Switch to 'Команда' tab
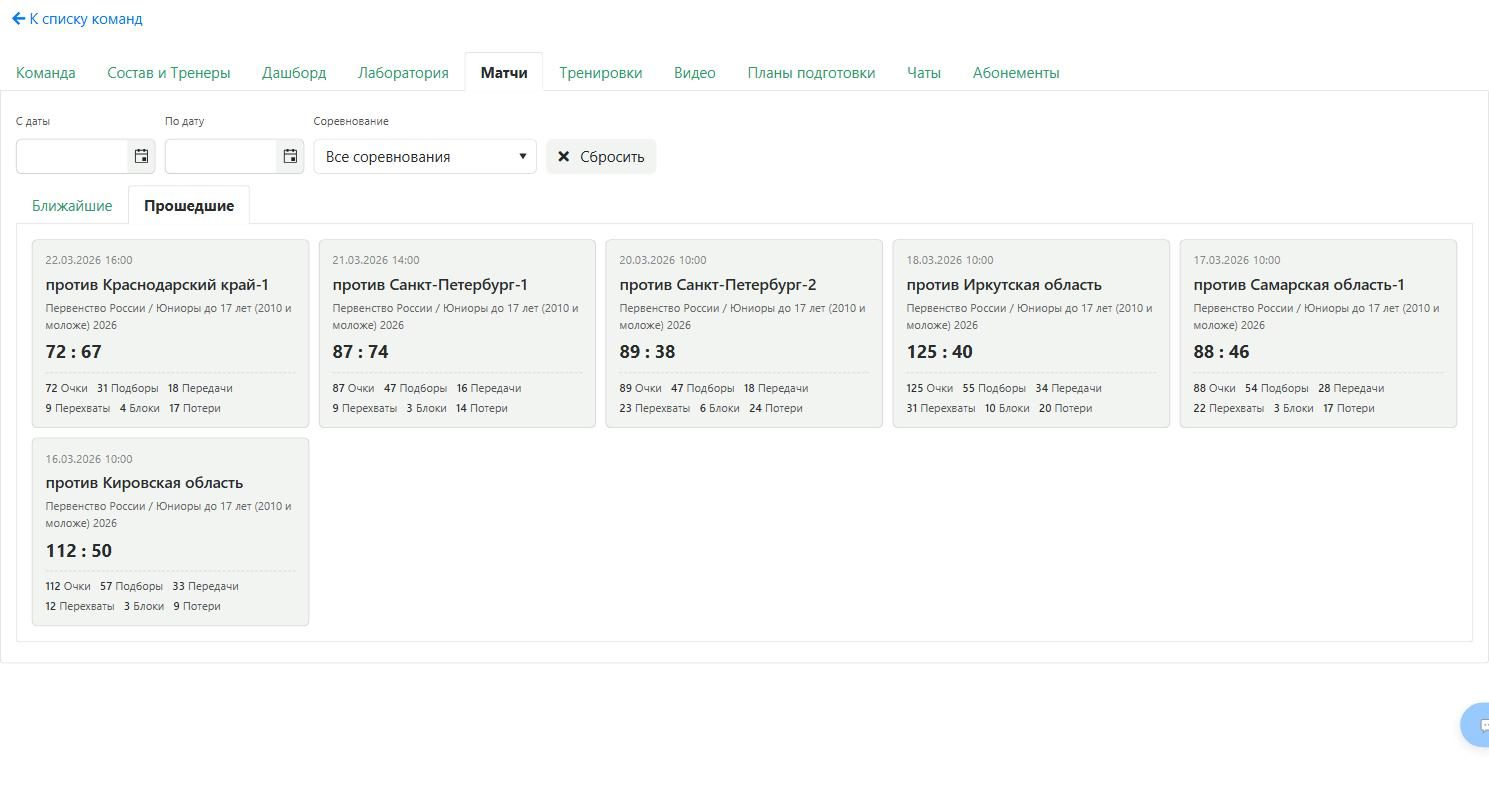This screenshot has height=812, width=1489. tap(46, 72)
